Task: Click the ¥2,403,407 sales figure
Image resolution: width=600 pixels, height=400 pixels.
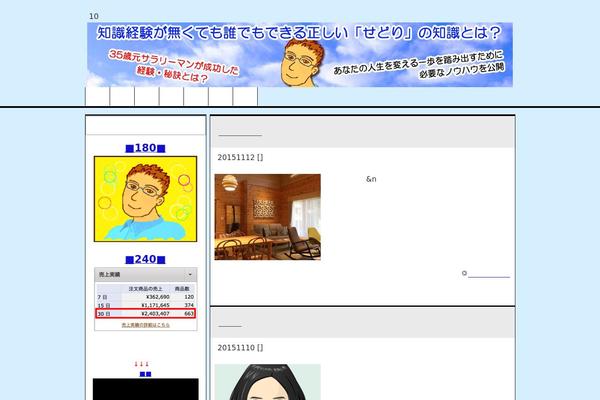Action: coord(155,313)
